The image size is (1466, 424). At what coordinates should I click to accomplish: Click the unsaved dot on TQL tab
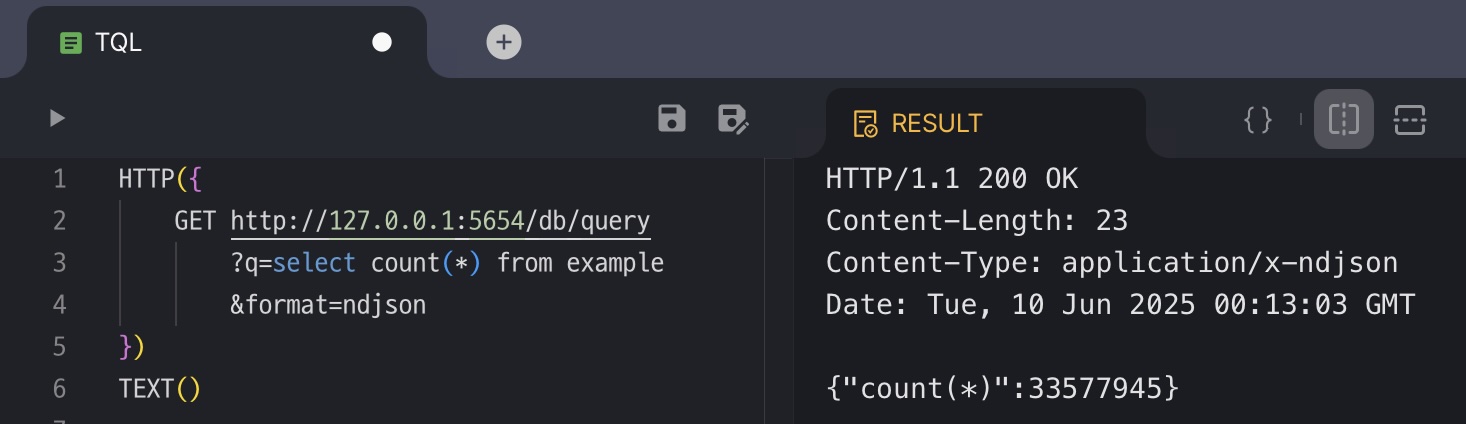[x=382, y=42]
